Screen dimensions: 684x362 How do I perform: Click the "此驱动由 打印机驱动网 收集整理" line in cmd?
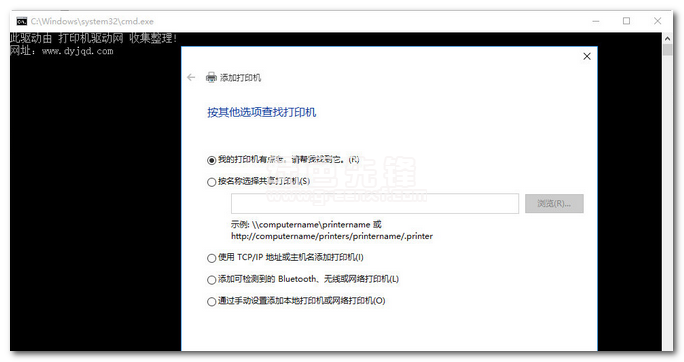click(x=93, y=38)
